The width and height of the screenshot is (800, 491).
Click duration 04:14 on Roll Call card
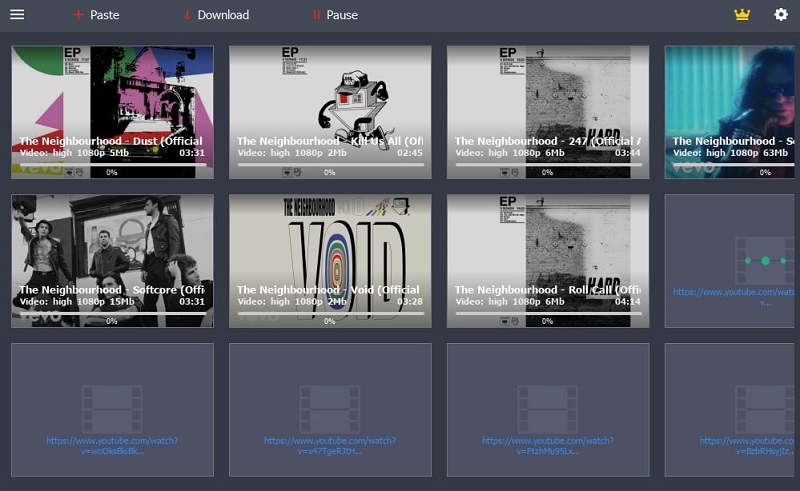[628, 302]
